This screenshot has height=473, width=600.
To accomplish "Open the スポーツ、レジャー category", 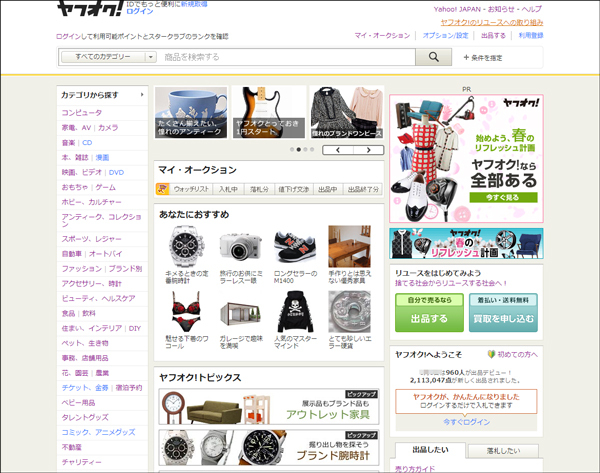I will pos(91,239).
